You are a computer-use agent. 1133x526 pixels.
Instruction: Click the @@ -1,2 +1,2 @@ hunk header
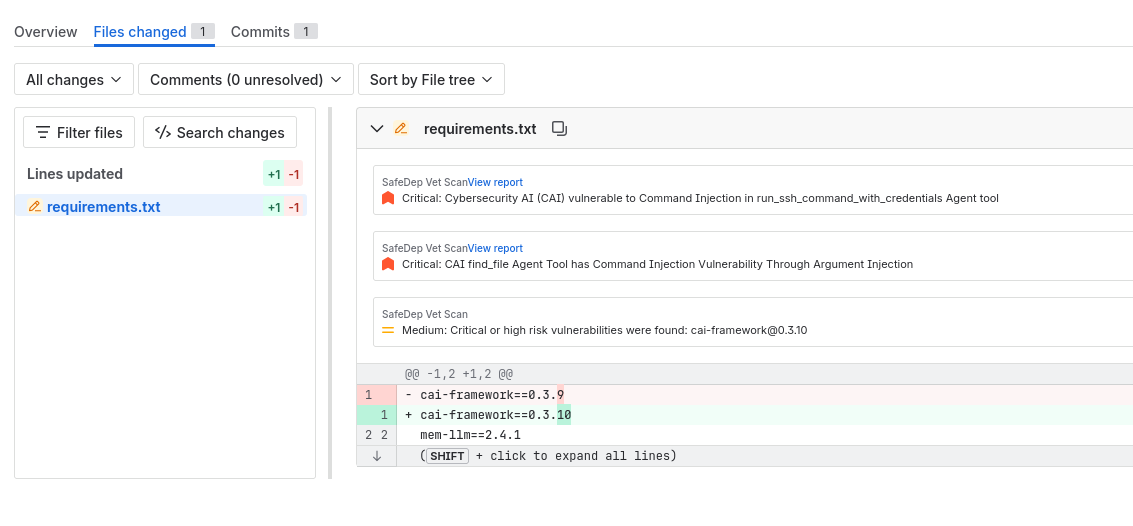pyautogui.click(x=459, y=374)
